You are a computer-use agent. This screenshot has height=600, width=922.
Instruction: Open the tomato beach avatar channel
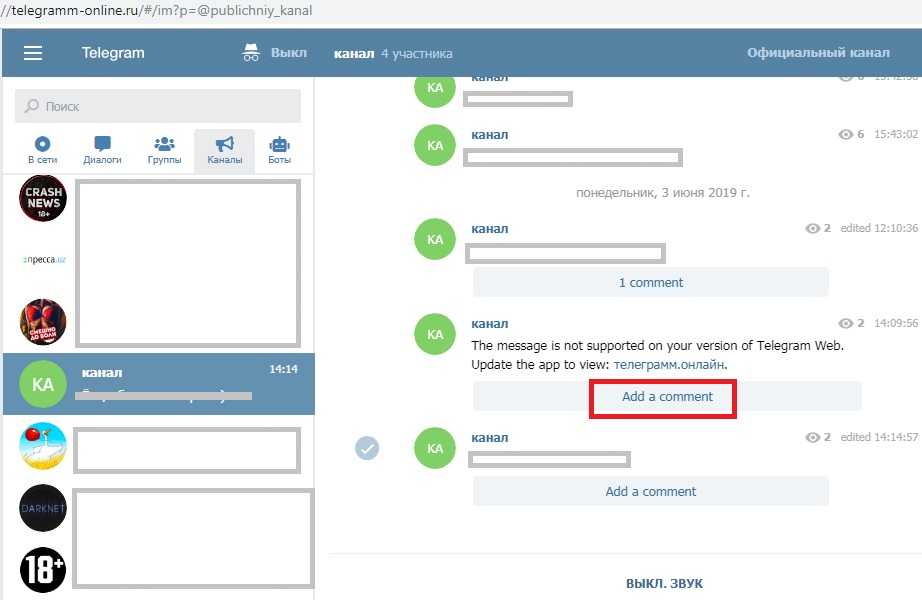pos(43,446)
